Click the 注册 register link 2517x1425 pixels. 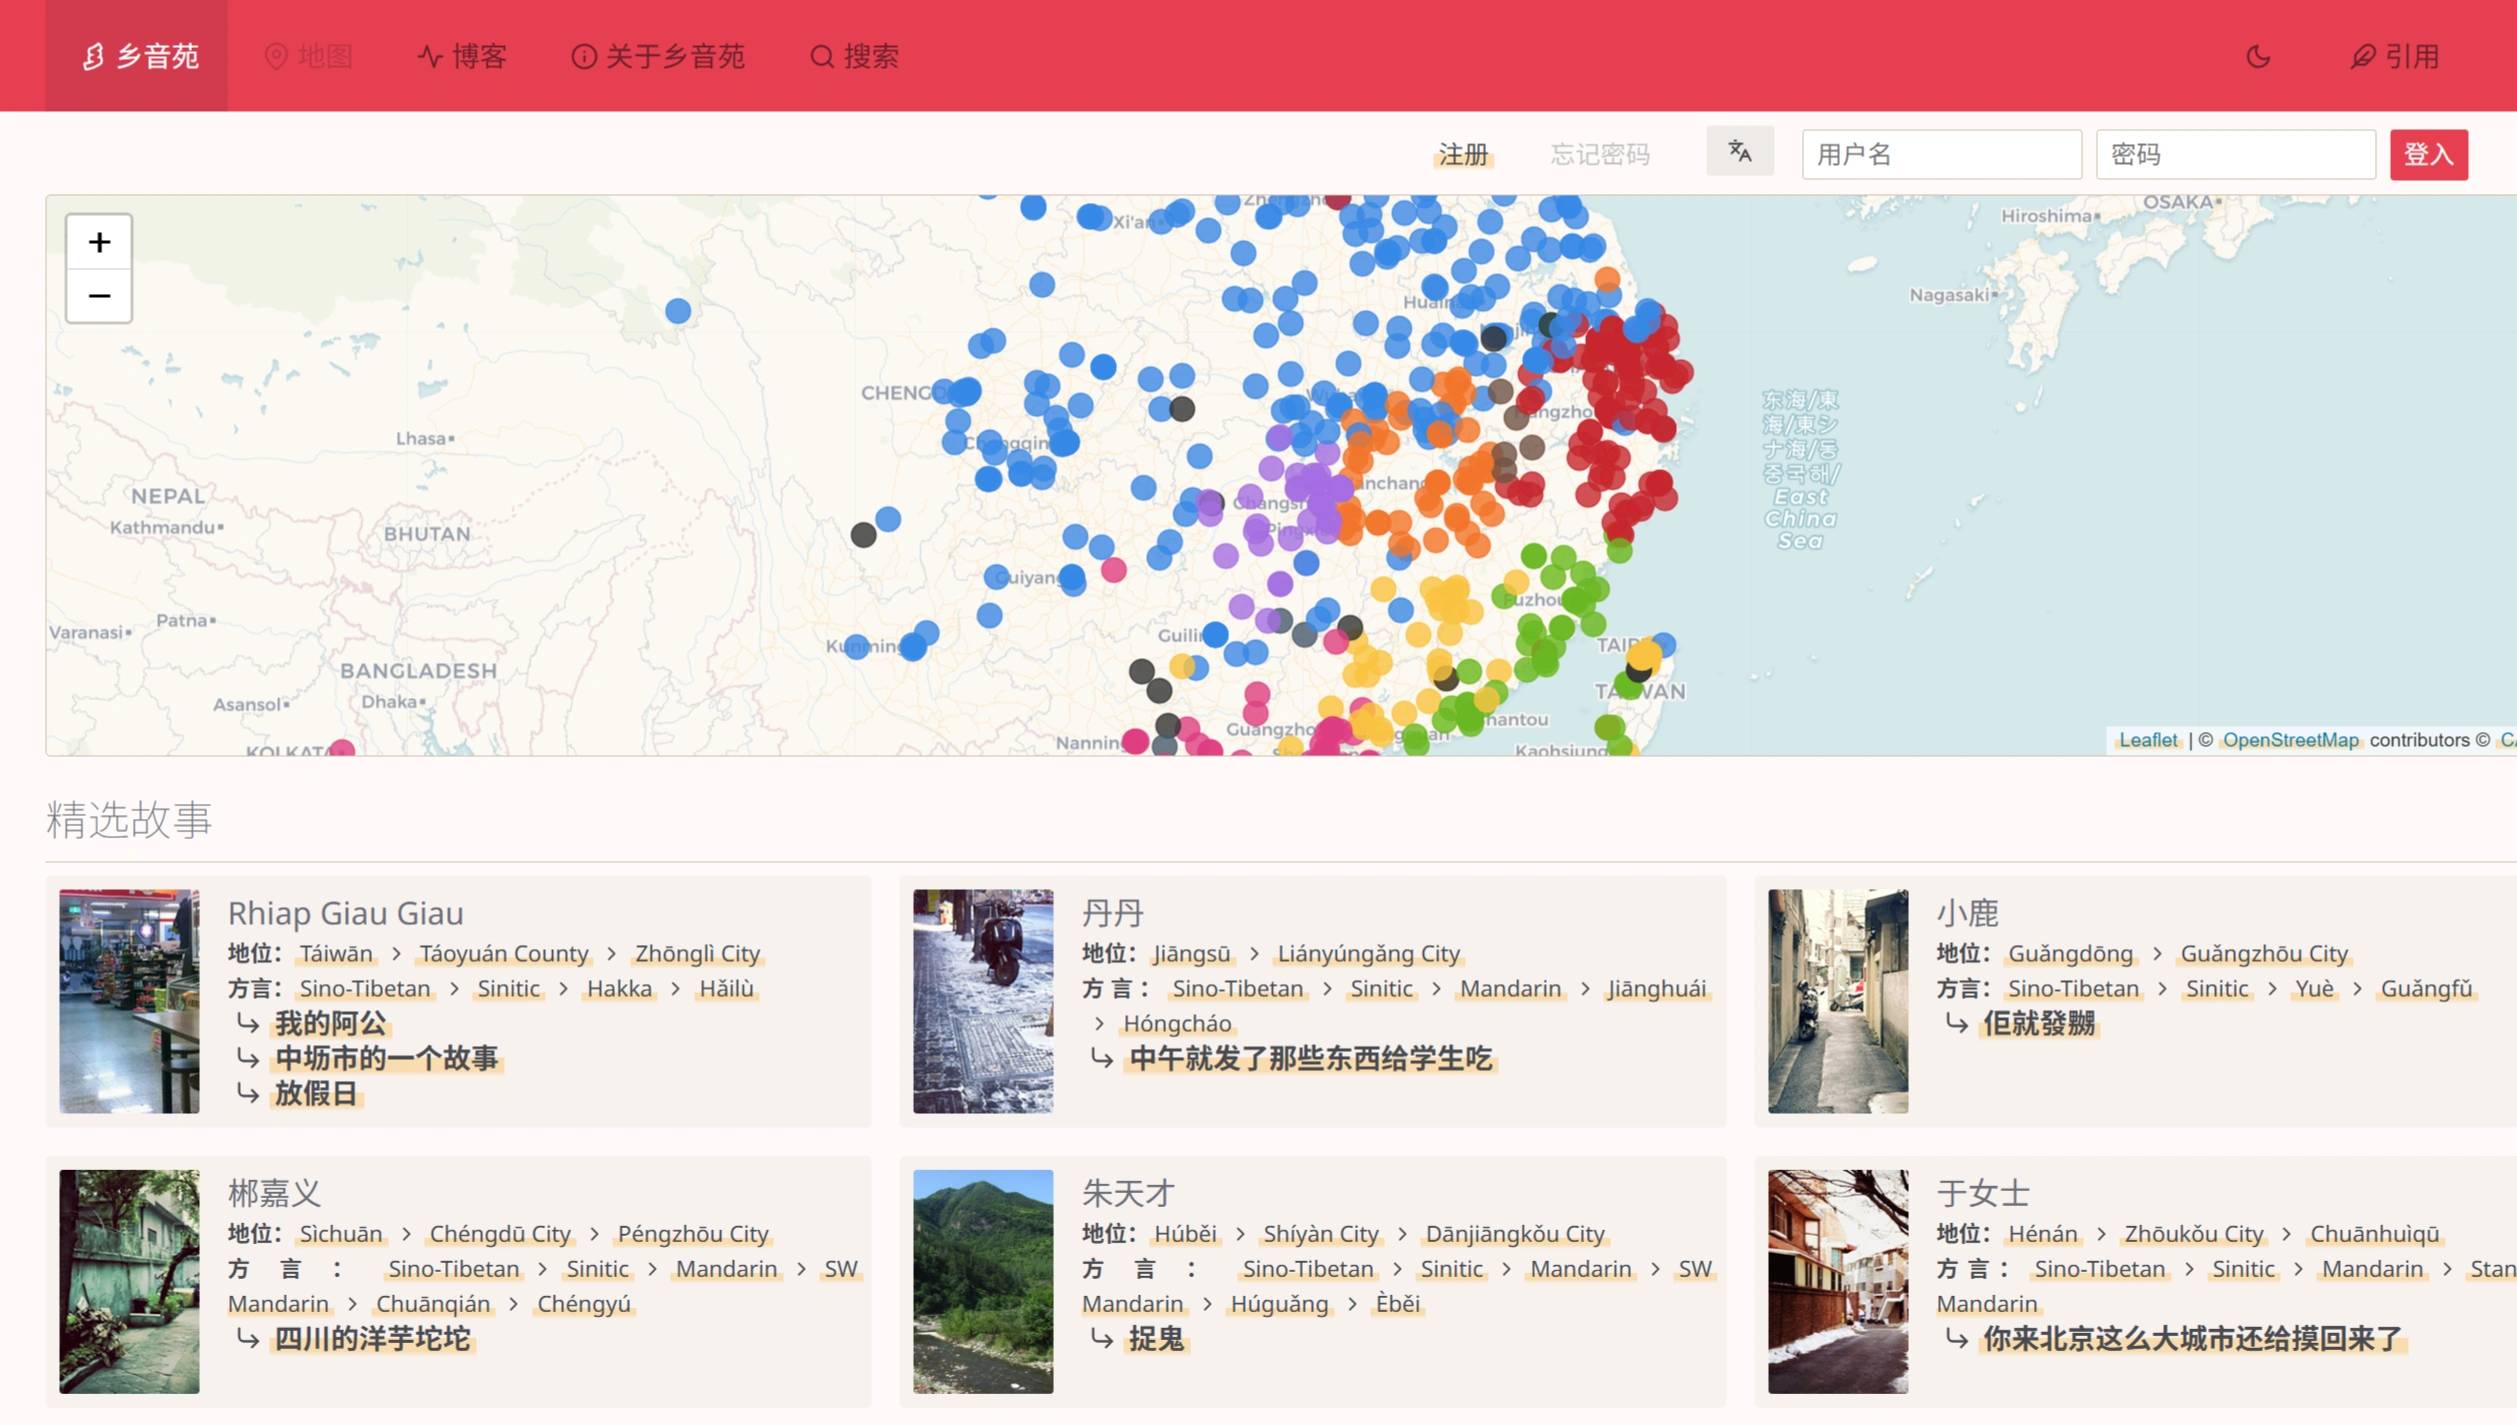coord(1462,155)
